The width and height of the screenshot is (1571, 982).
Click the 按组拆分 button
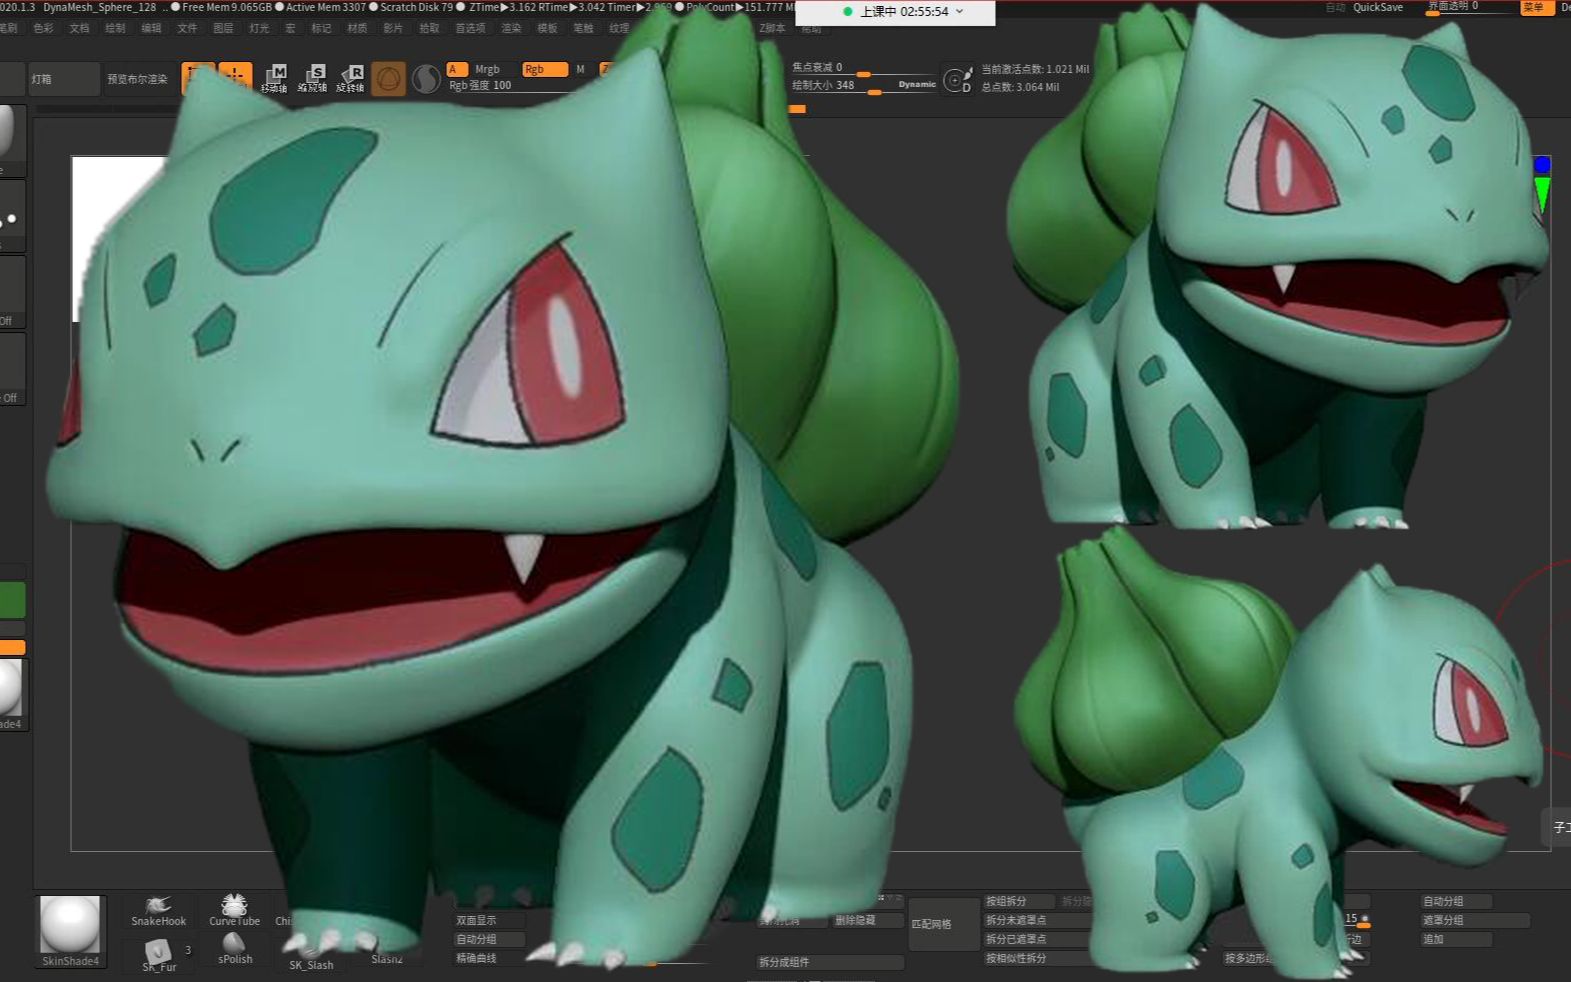pyautogui.click(x=1018, y=901)
